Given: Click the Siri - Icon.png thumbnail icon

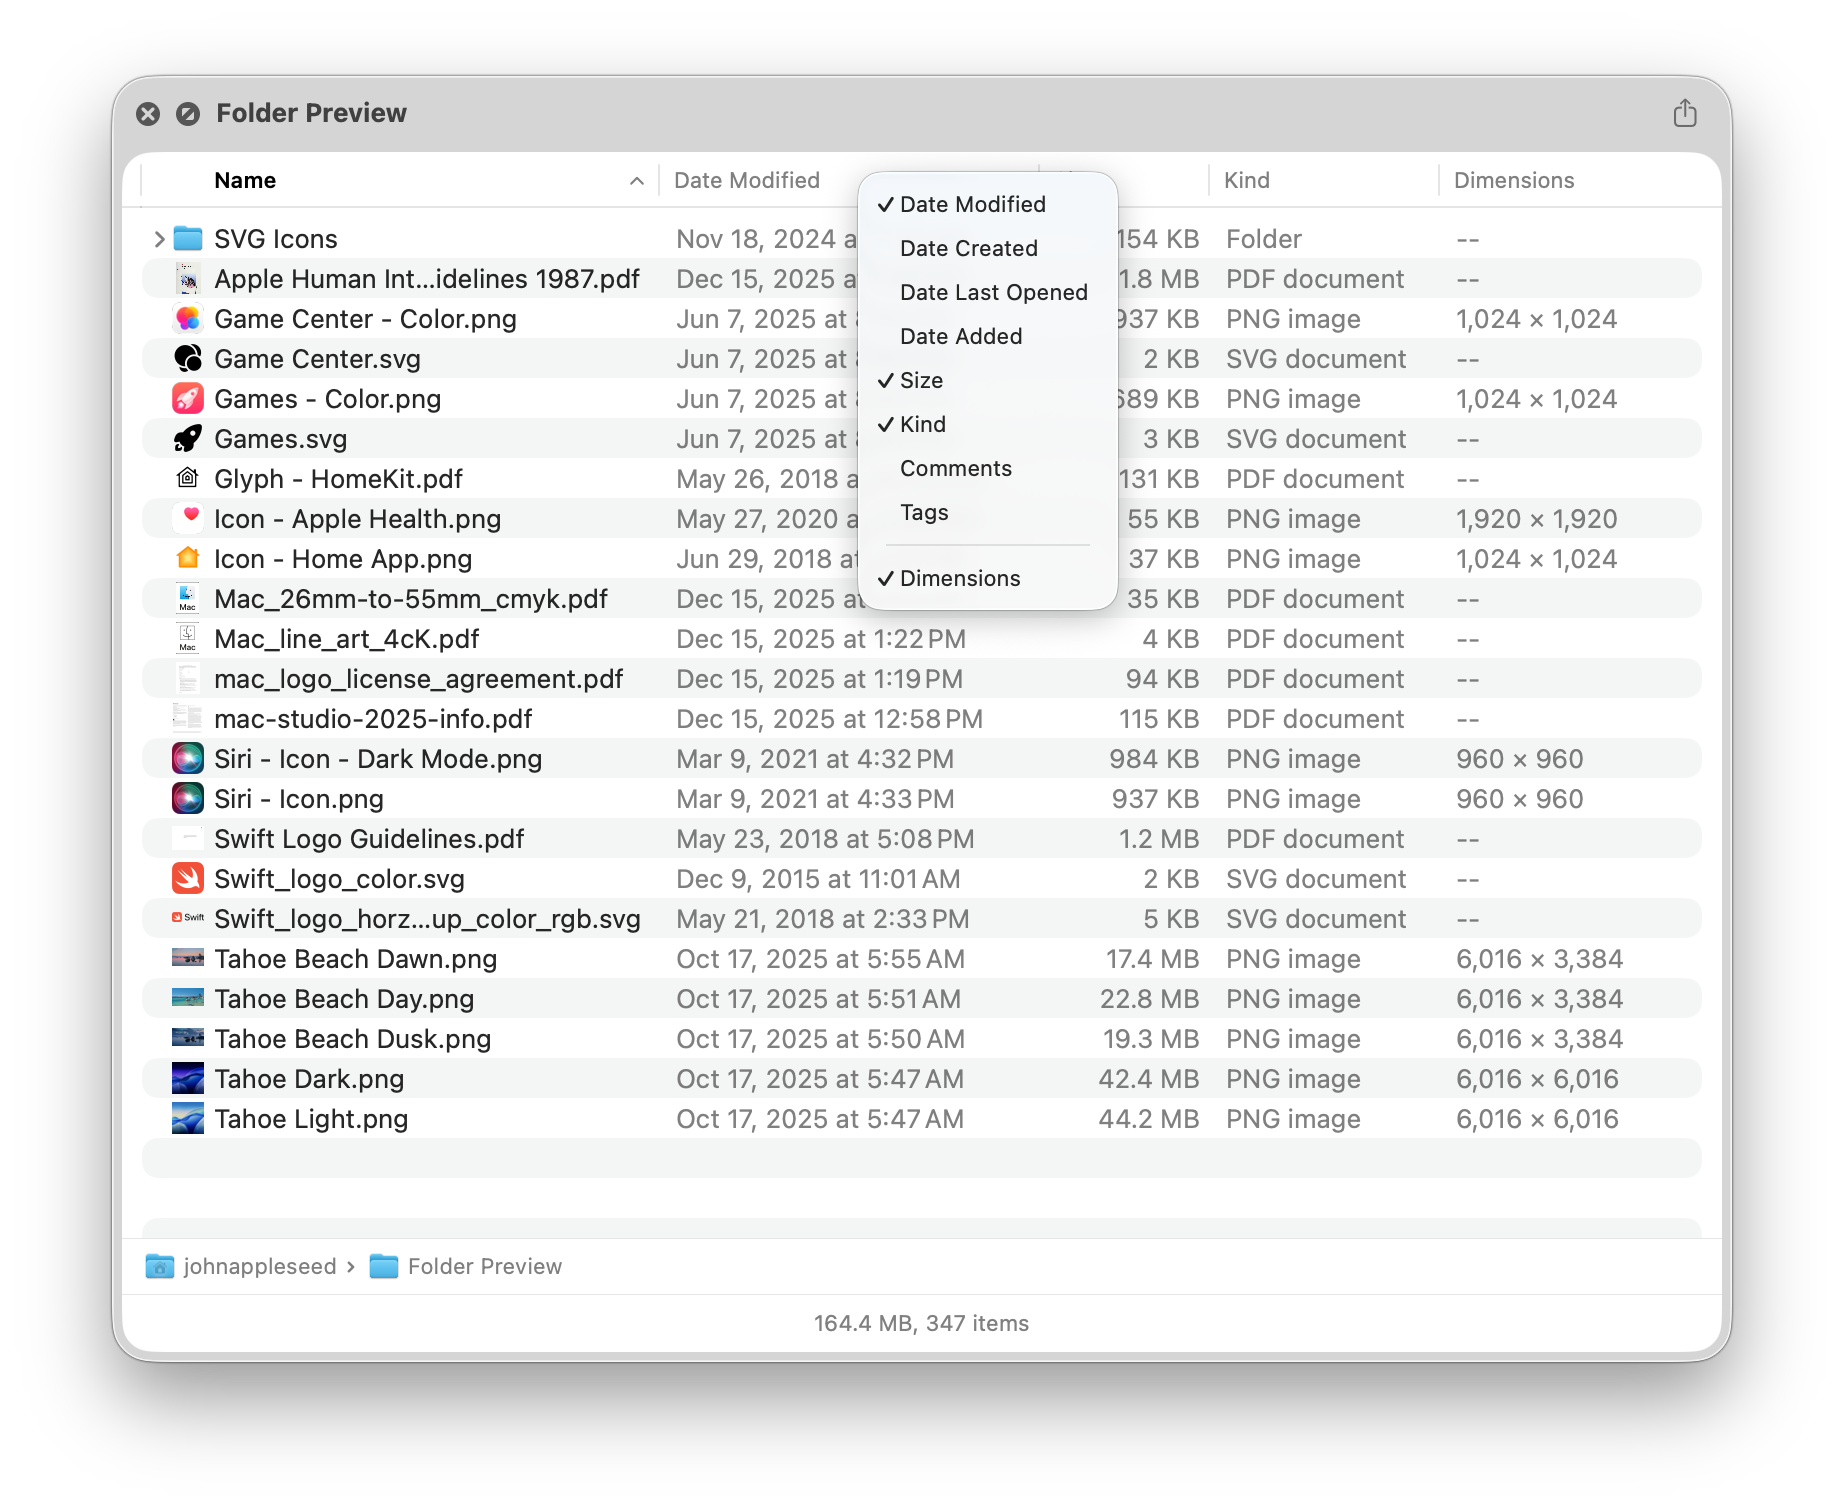Looking at the screenshot, I should [188, 799].
